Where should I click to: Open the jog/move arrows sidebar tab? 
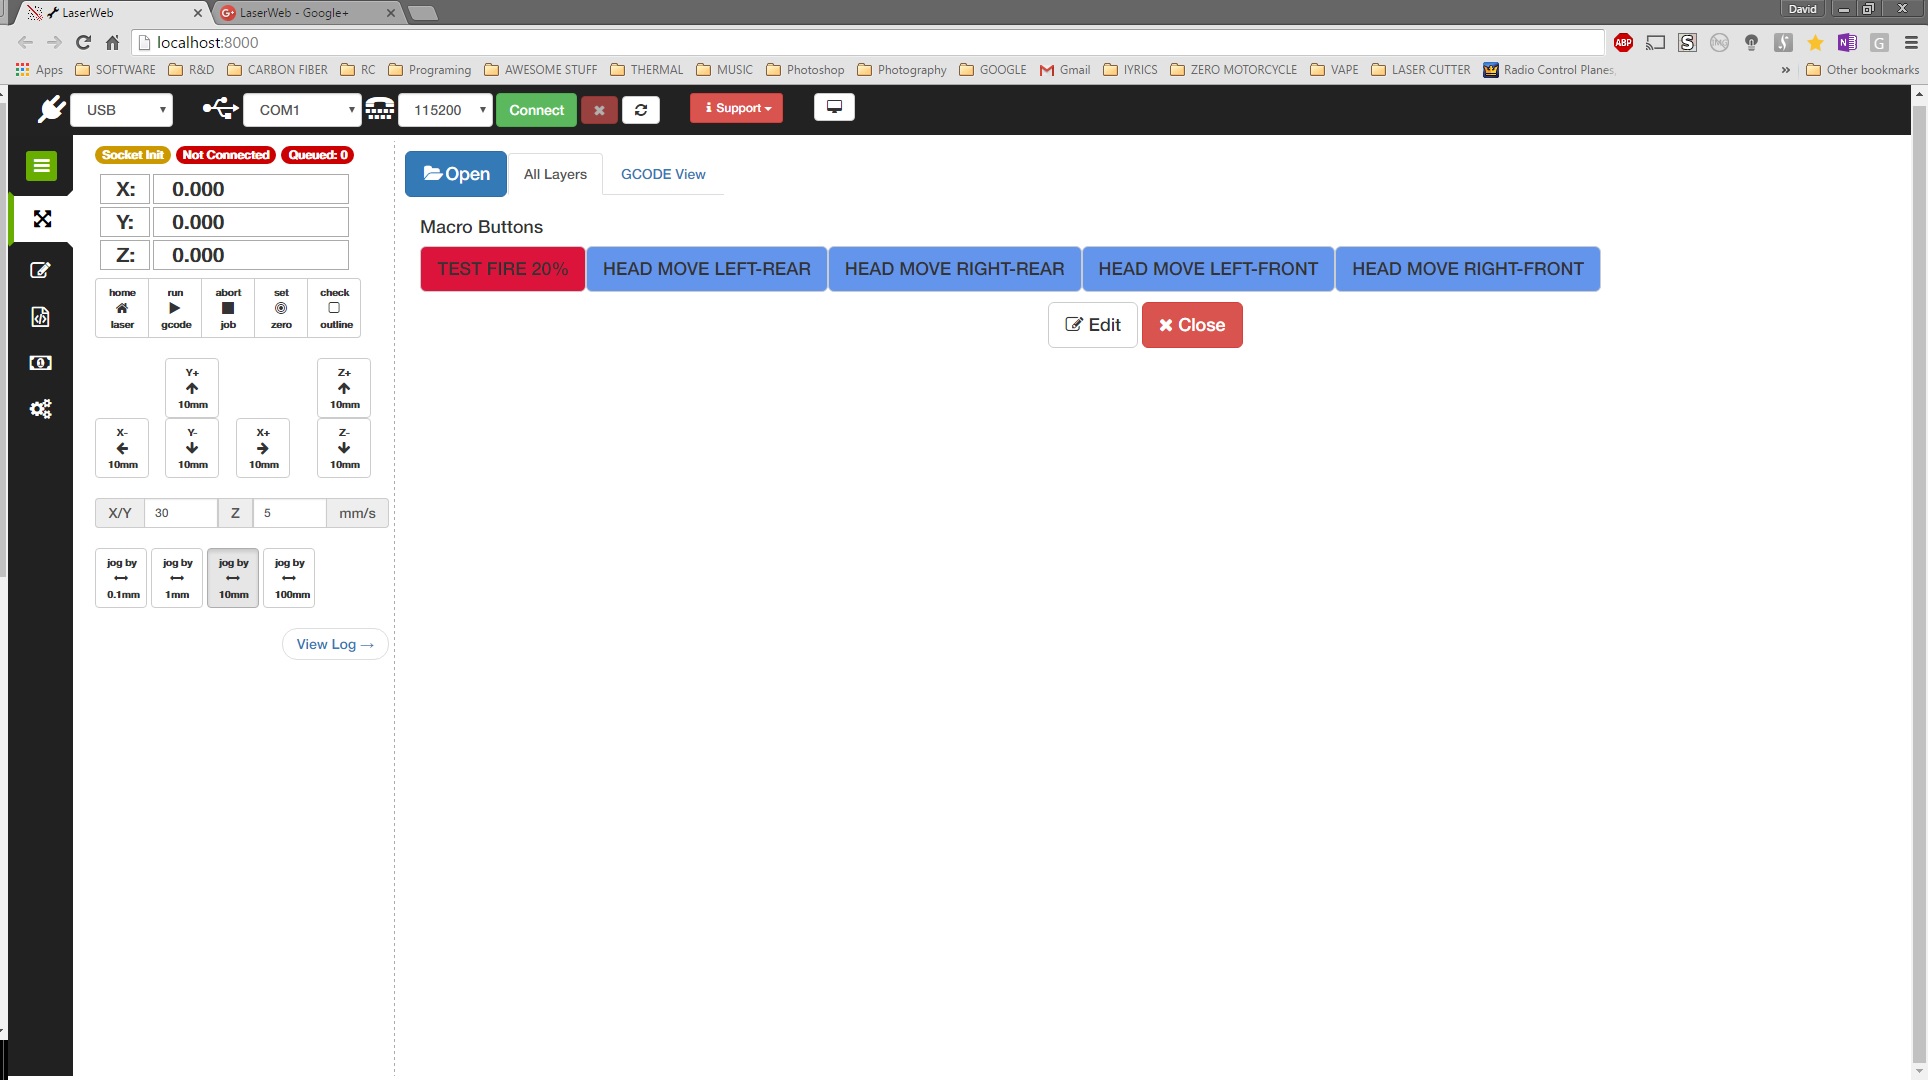pyautogui.click(x=42, y=219)
